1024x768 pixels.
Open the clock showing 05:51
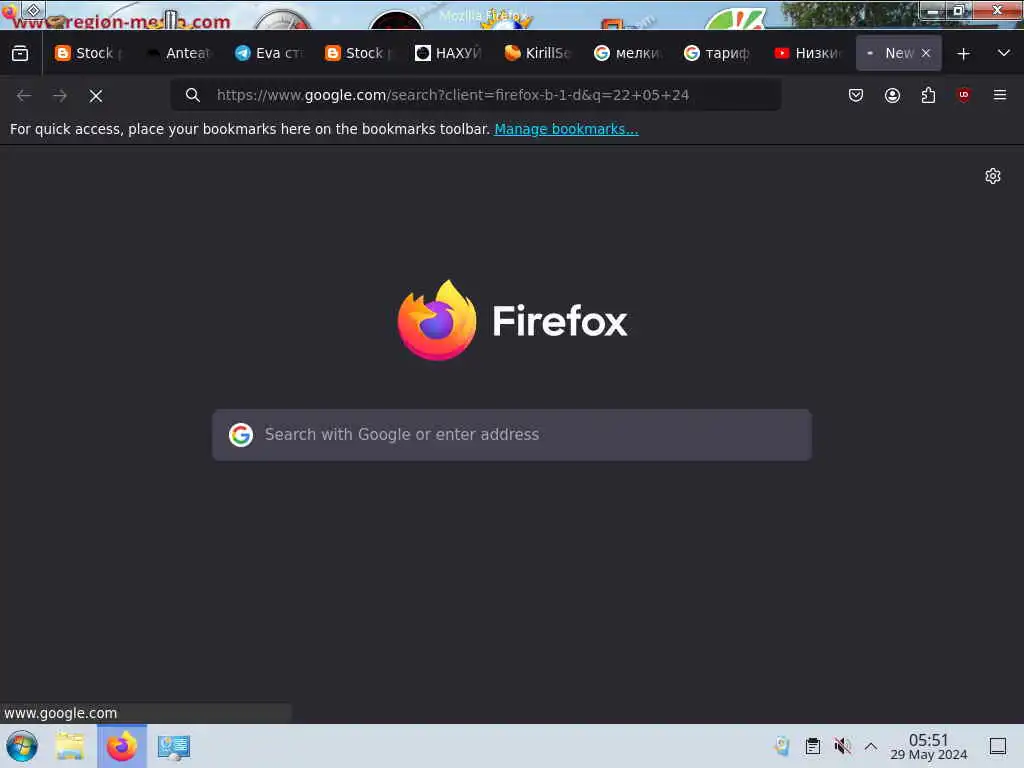(928, 746)
